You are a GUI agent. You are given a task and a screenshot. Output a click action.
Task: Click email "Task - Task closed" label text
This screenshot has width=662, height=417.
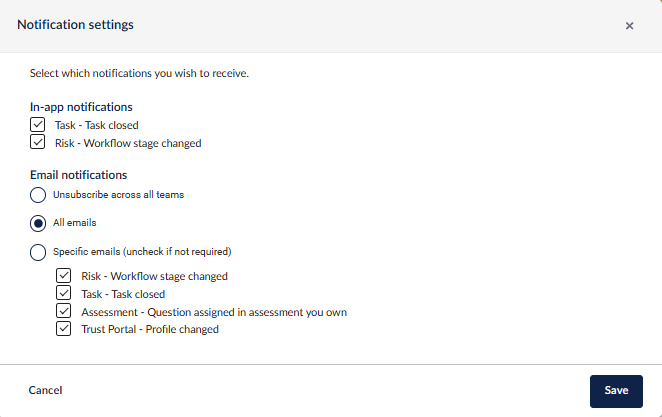123,295
